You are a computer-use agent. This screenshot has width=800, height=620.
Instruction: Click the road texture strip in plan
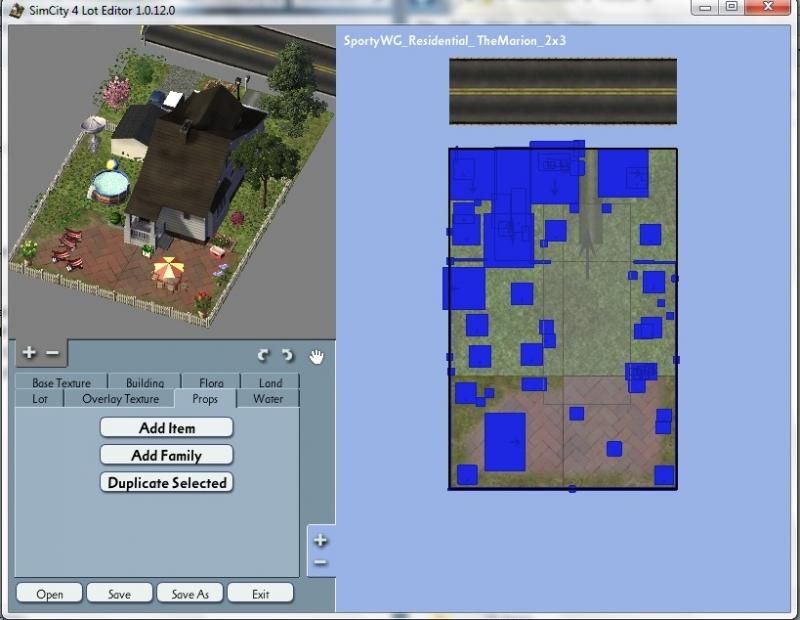coord(563,91)
